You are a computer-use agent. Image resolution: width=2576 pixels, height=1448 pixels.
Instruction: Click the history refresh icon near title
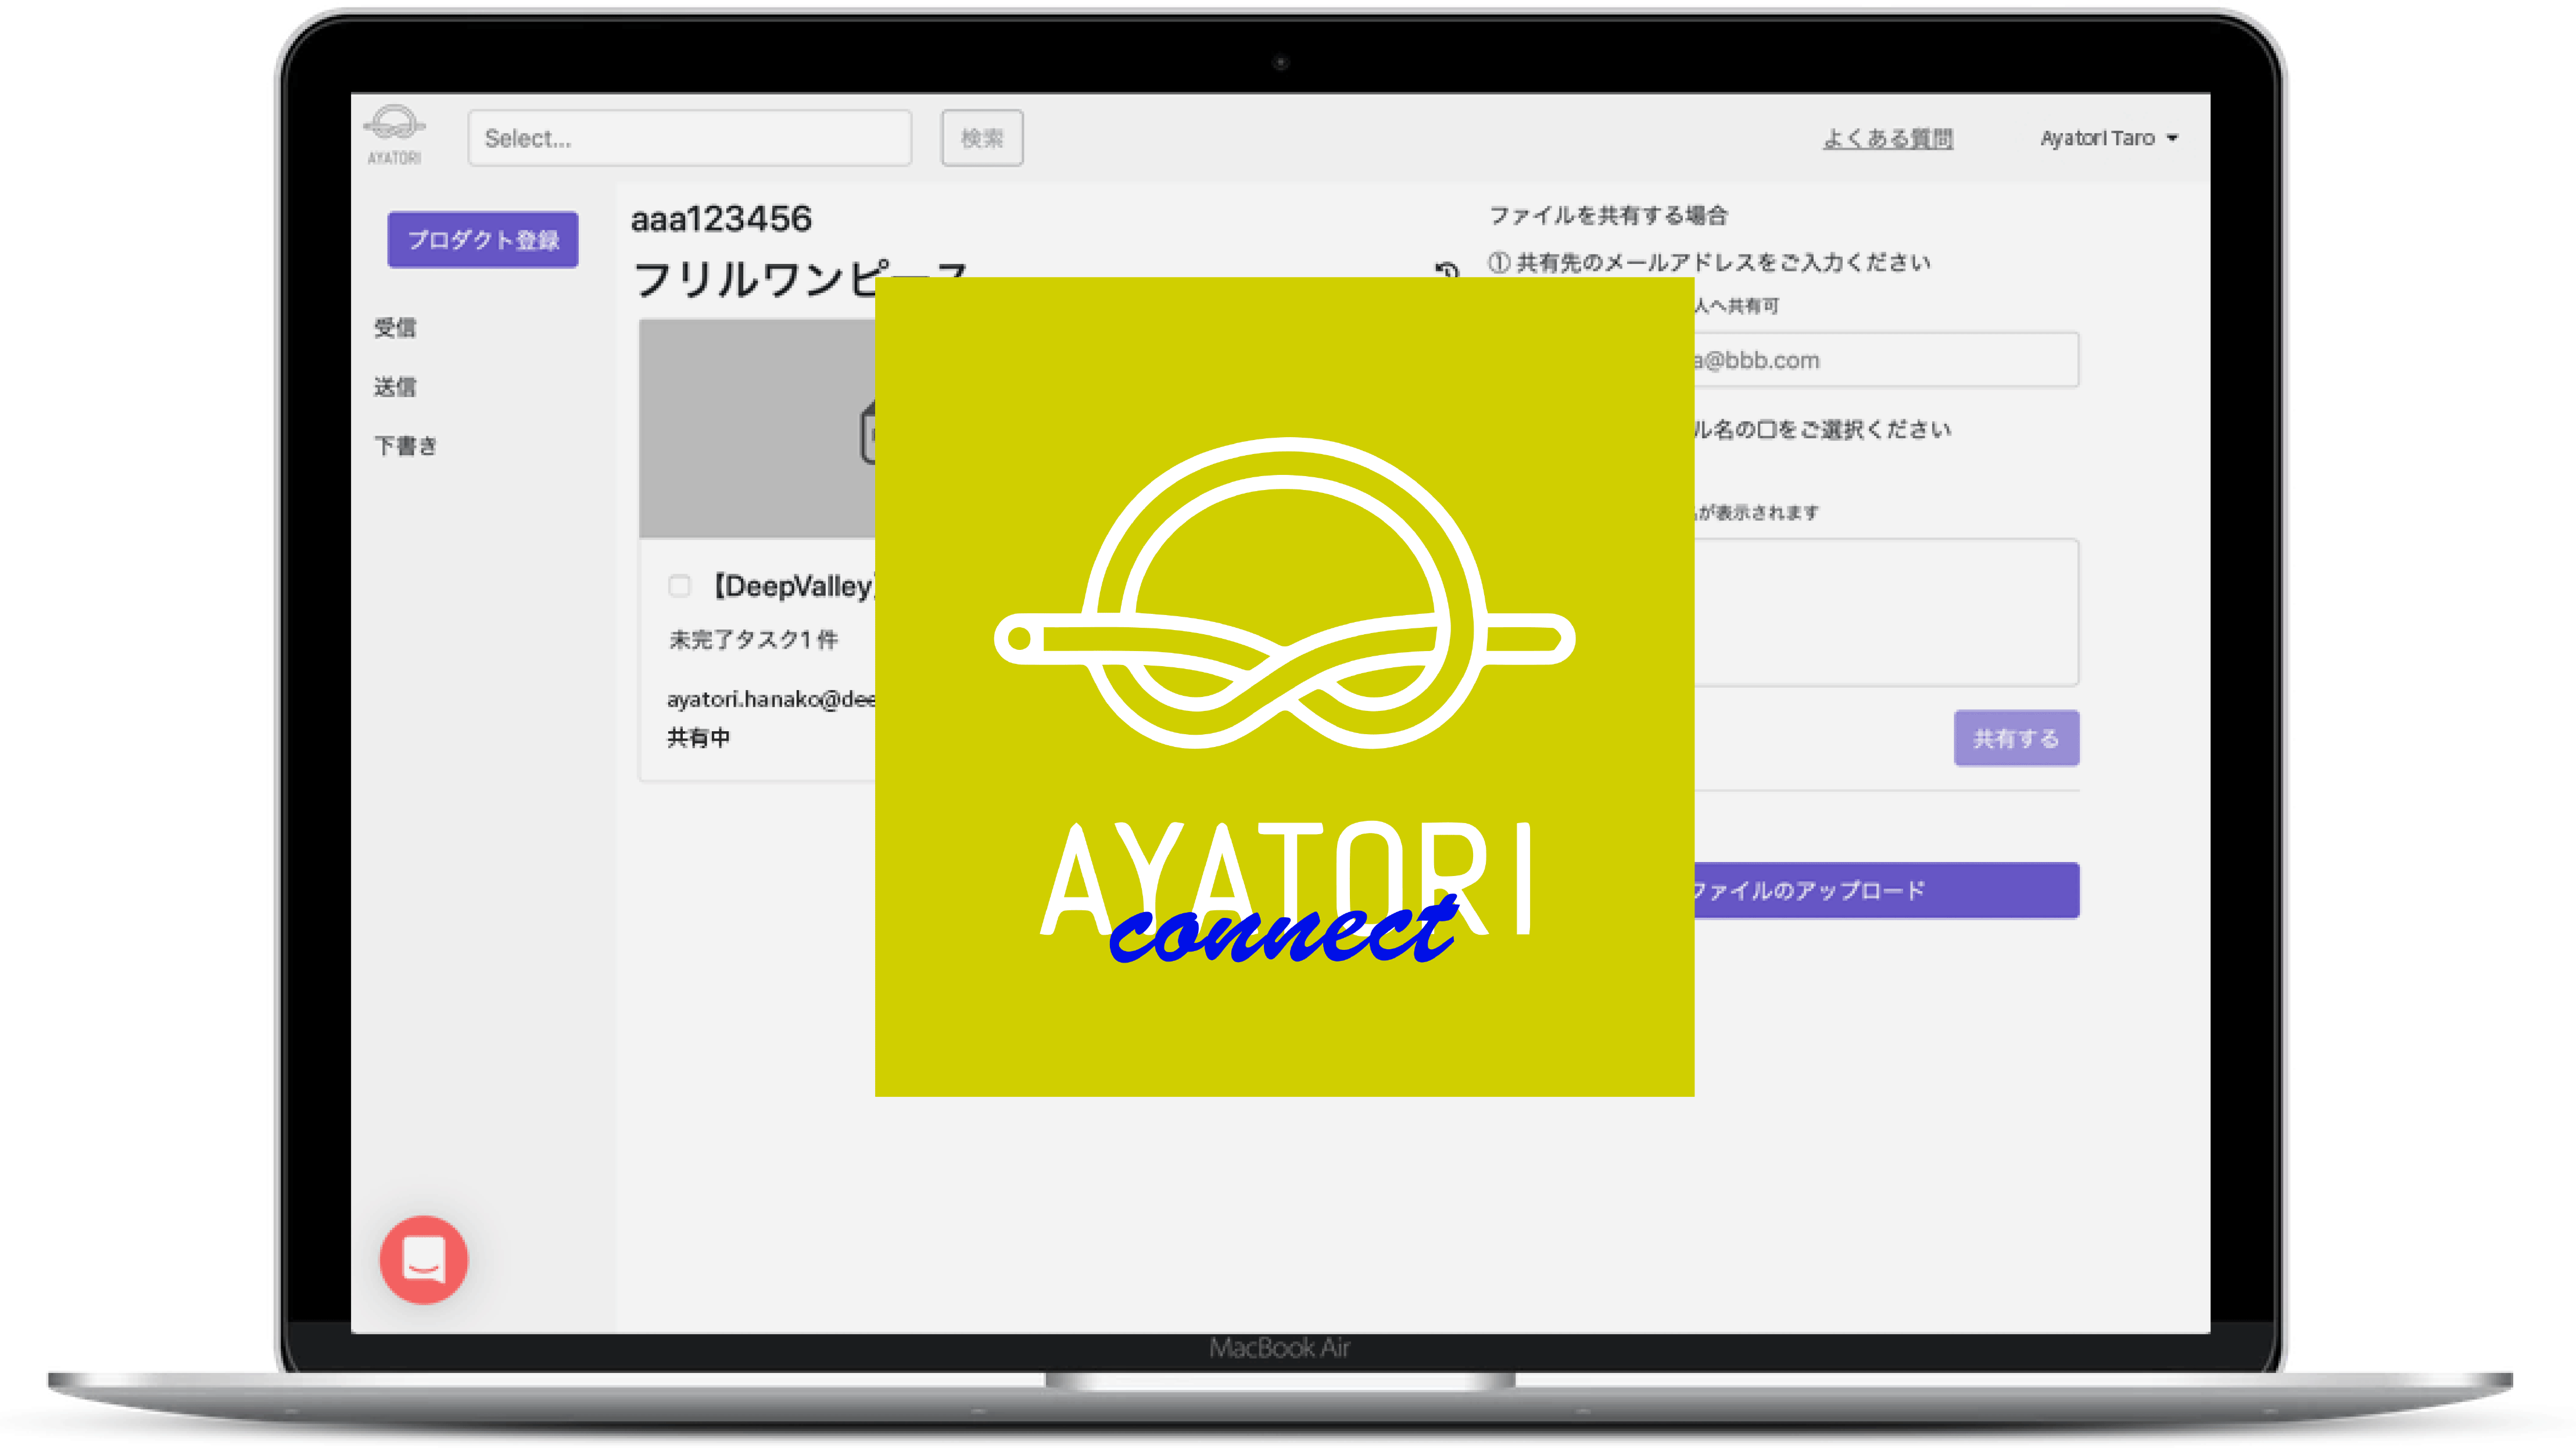[x=1447, y=270]
